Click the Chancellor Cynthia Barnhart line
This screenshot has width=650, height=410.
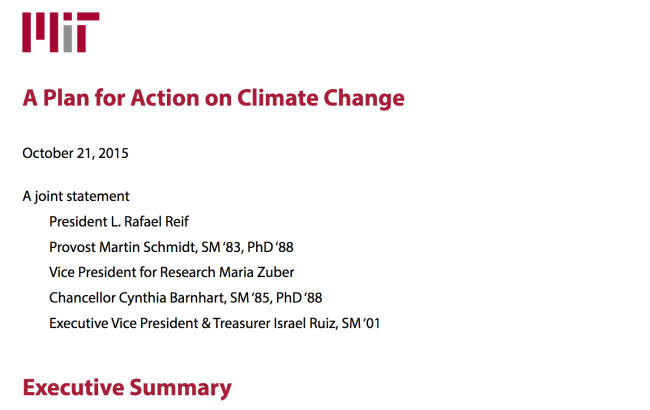pos(186,298)
